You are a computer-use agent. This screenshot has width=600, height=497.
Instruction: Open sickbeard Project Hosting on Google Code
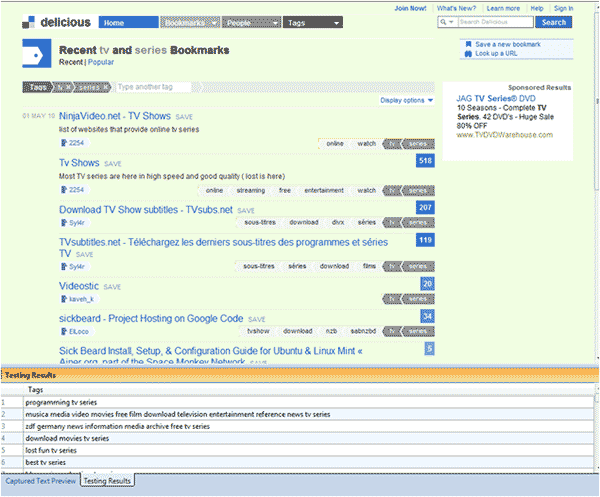(151, 318)
